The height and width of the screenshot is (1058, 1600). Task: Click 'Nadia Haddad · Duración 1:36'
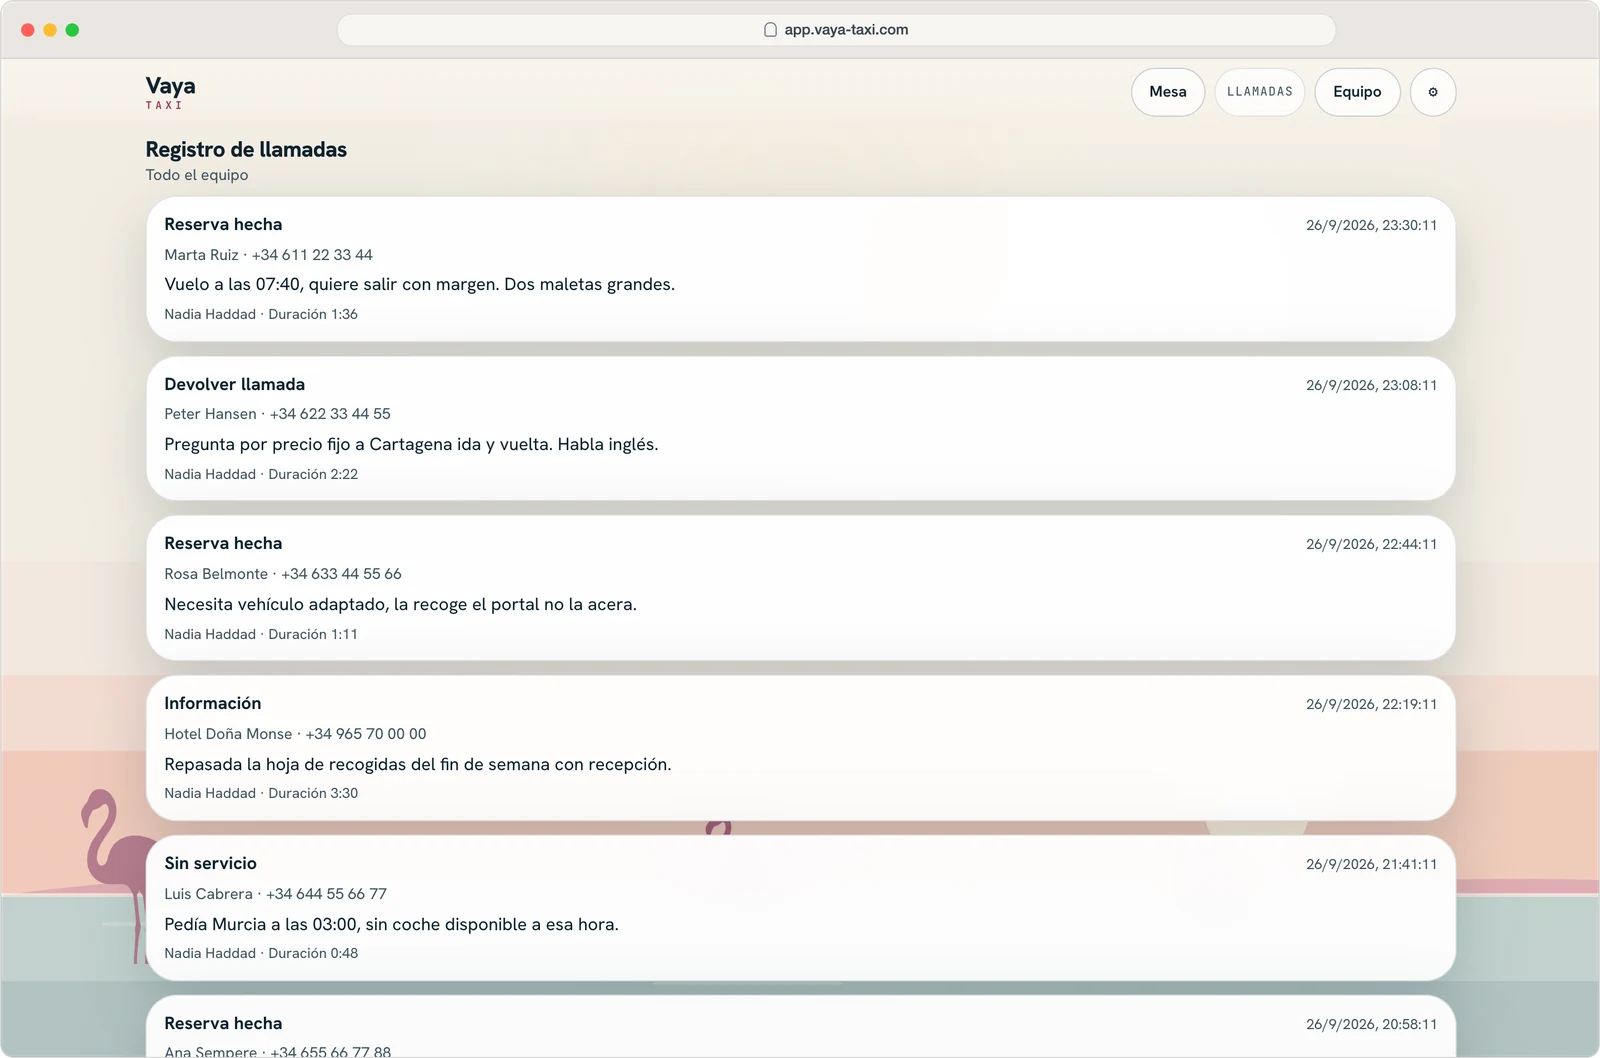tap(261, 315)
